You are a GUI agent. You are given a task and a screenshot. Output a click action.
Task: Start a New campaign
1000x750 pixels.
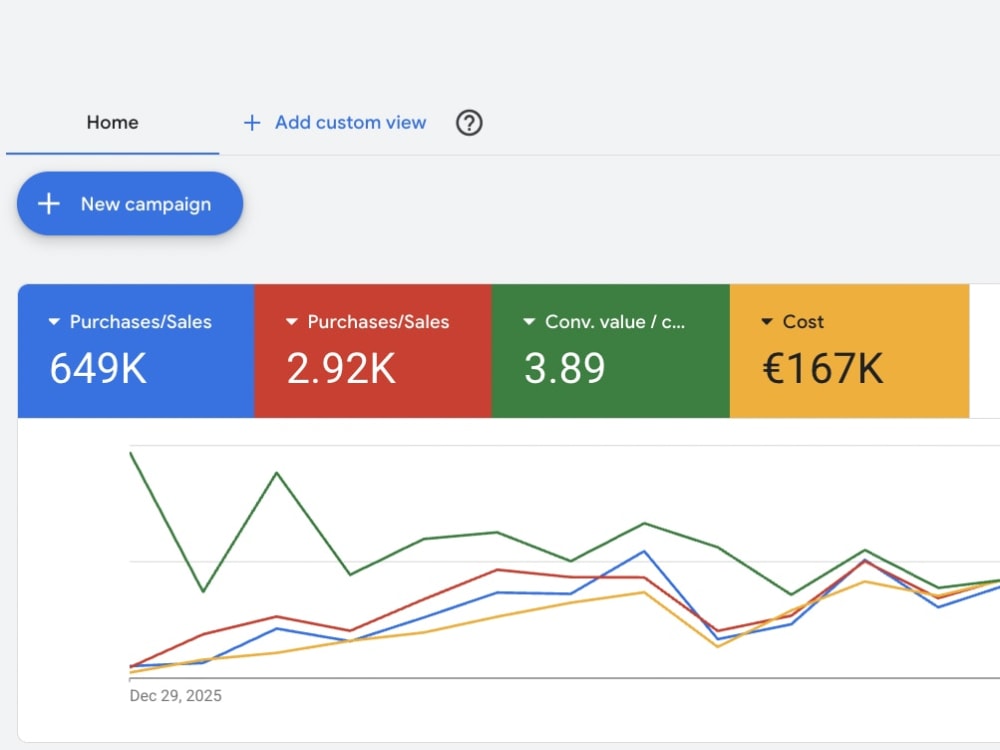pyautogui.click(x=129, y=203)
